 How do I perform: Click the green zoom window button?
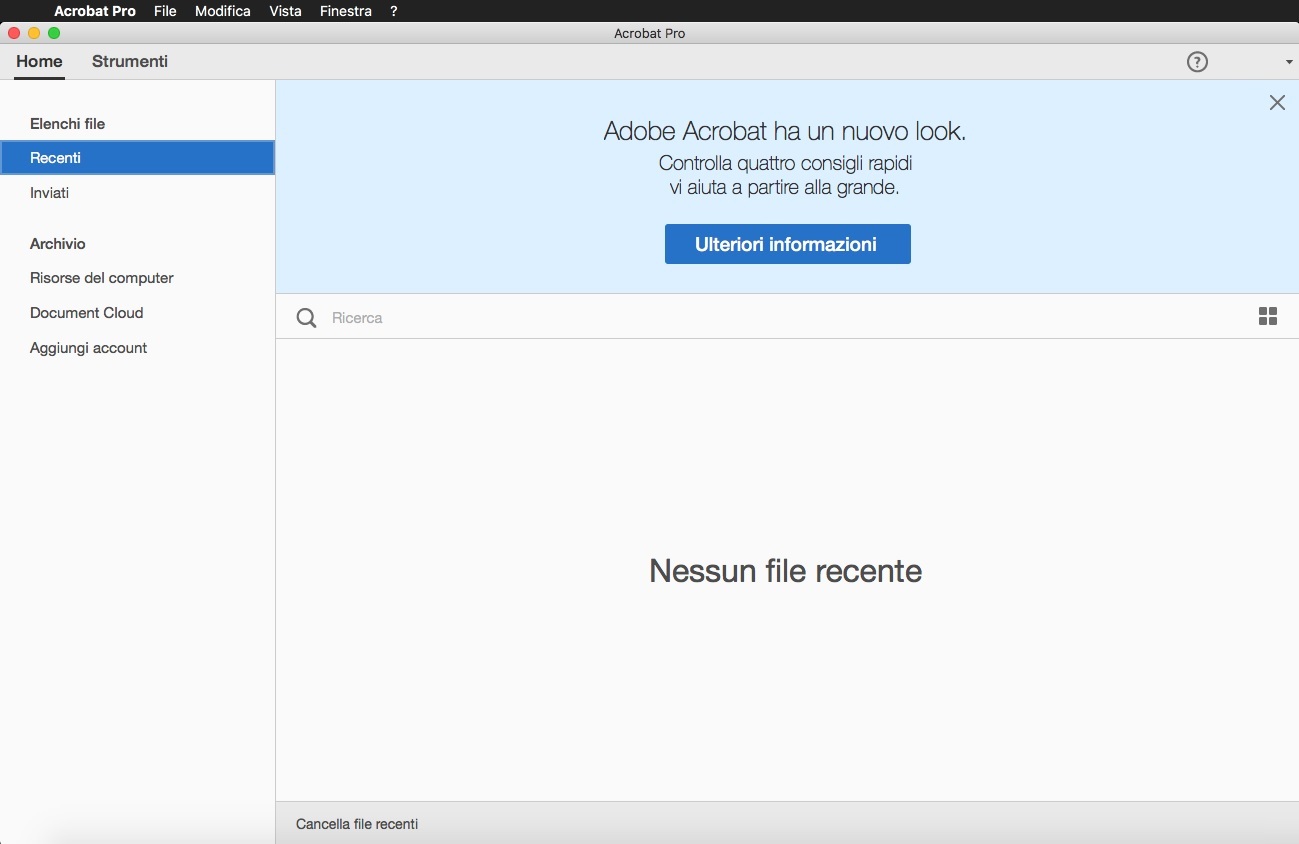54,33
